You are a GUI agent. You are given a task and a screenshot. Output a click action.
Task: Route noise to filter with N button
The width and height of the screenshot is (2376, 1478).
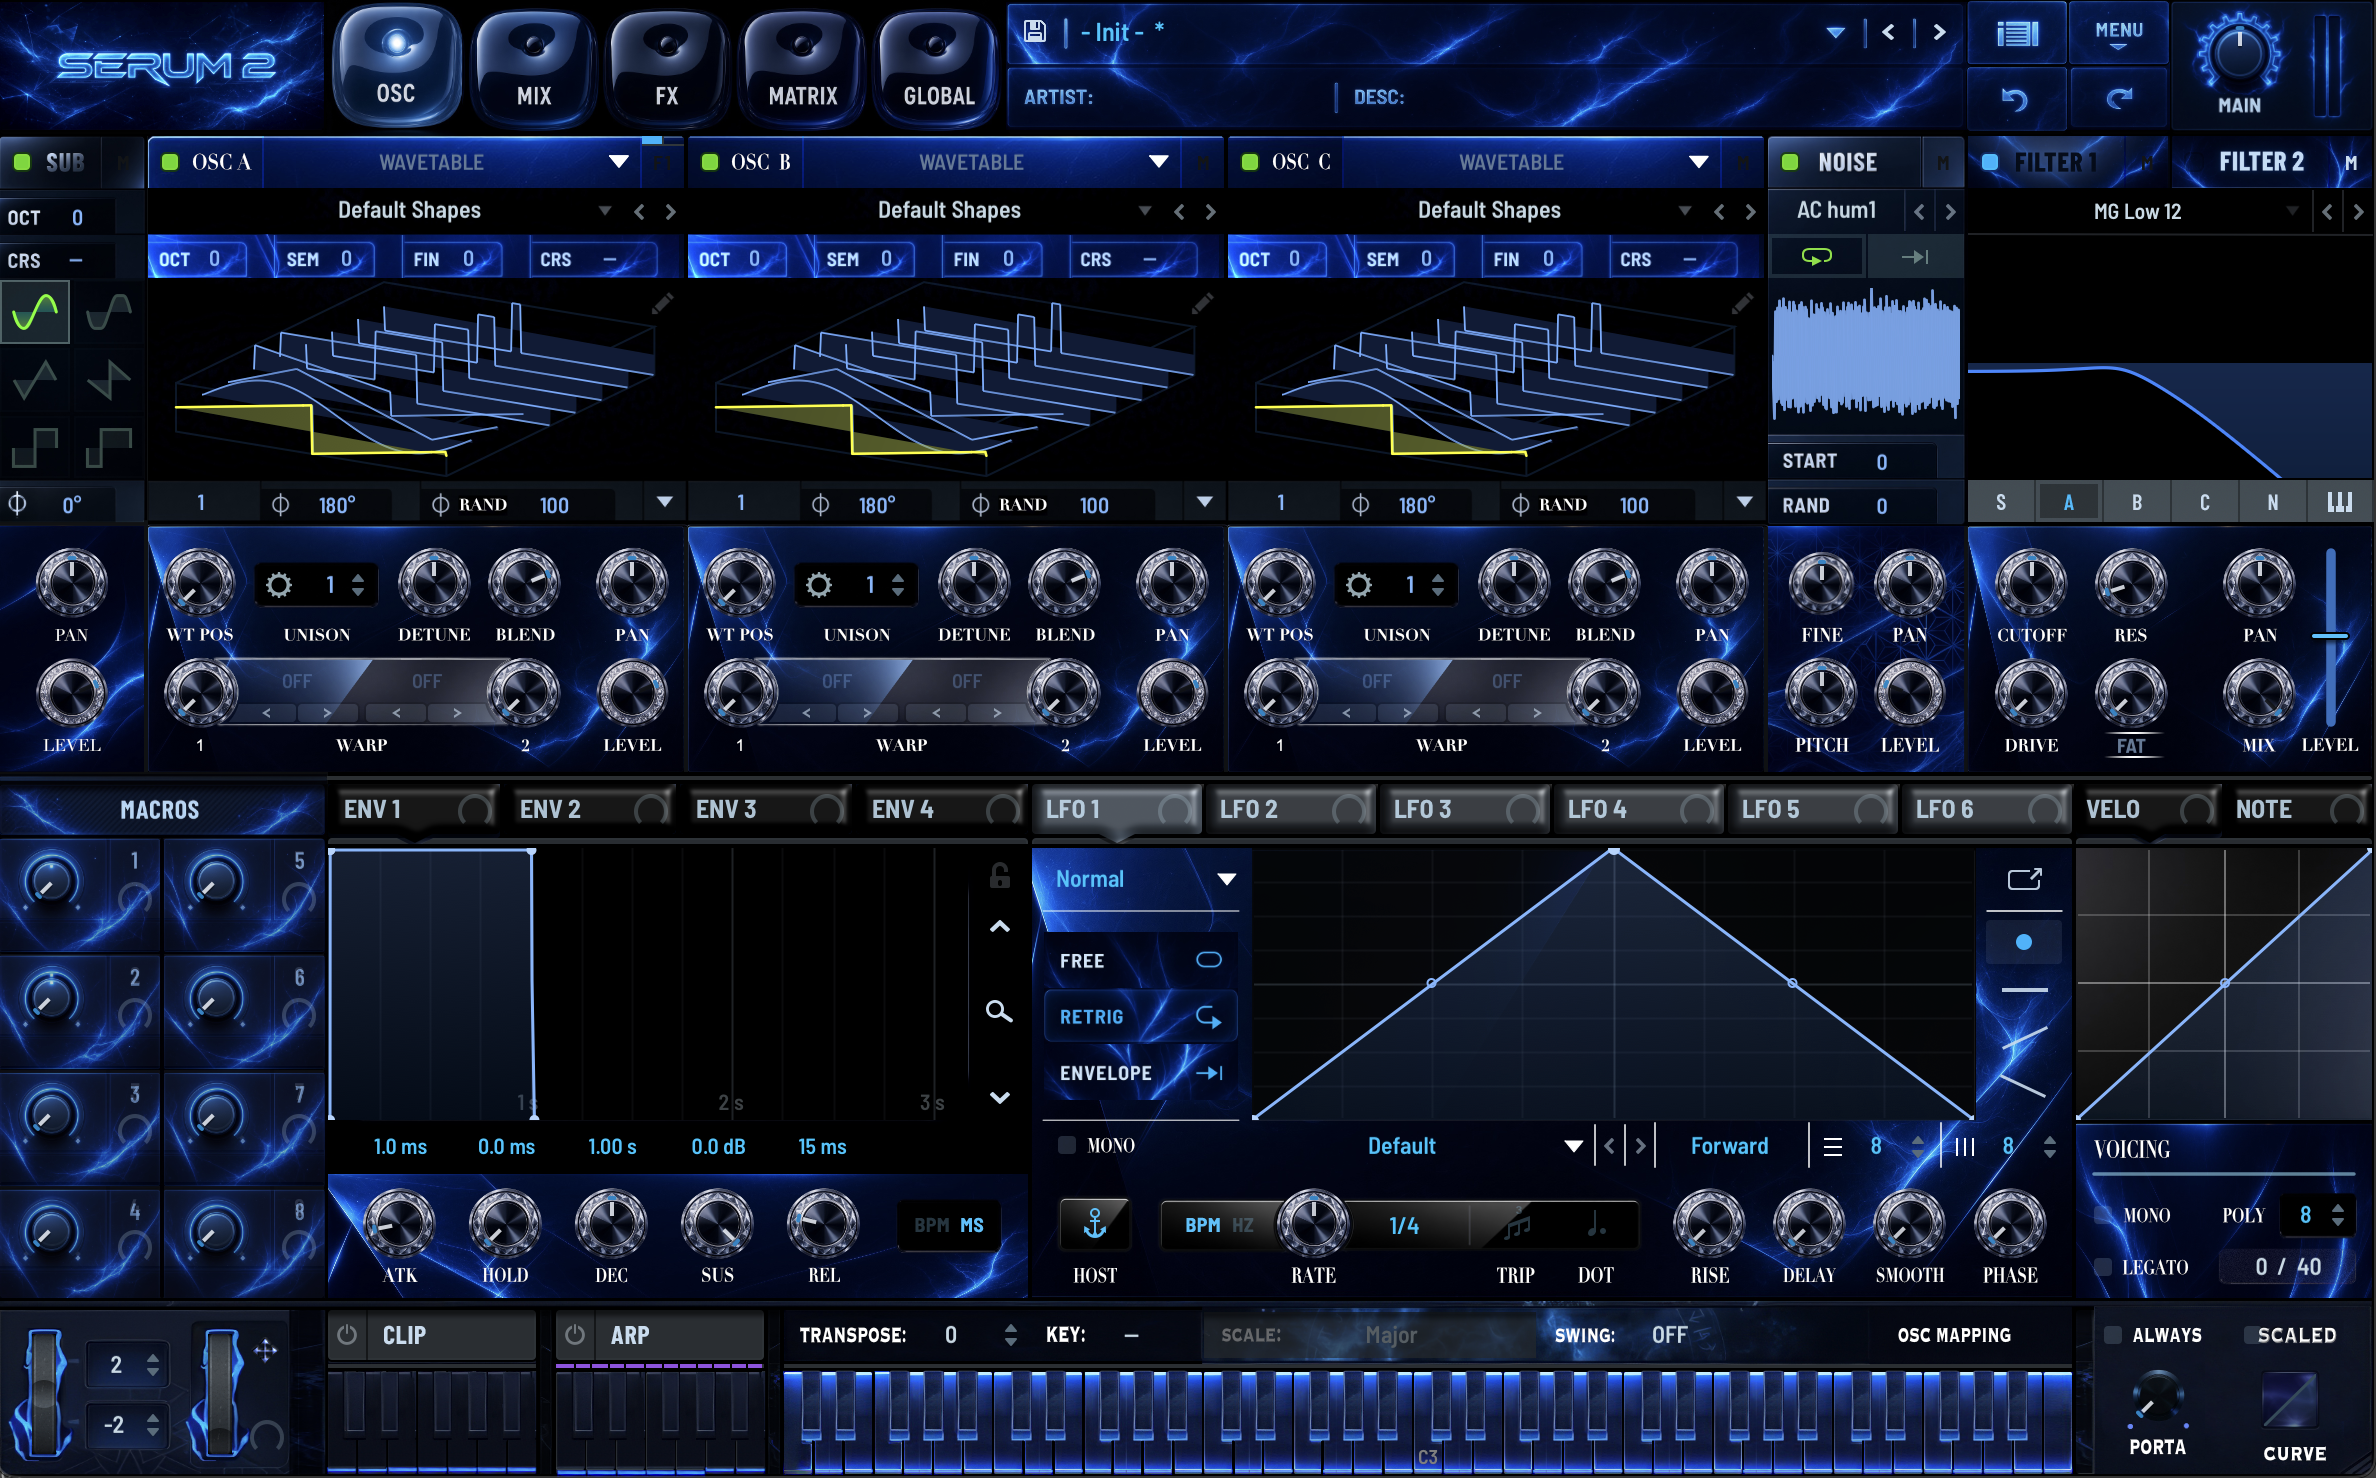[2272, 502]
